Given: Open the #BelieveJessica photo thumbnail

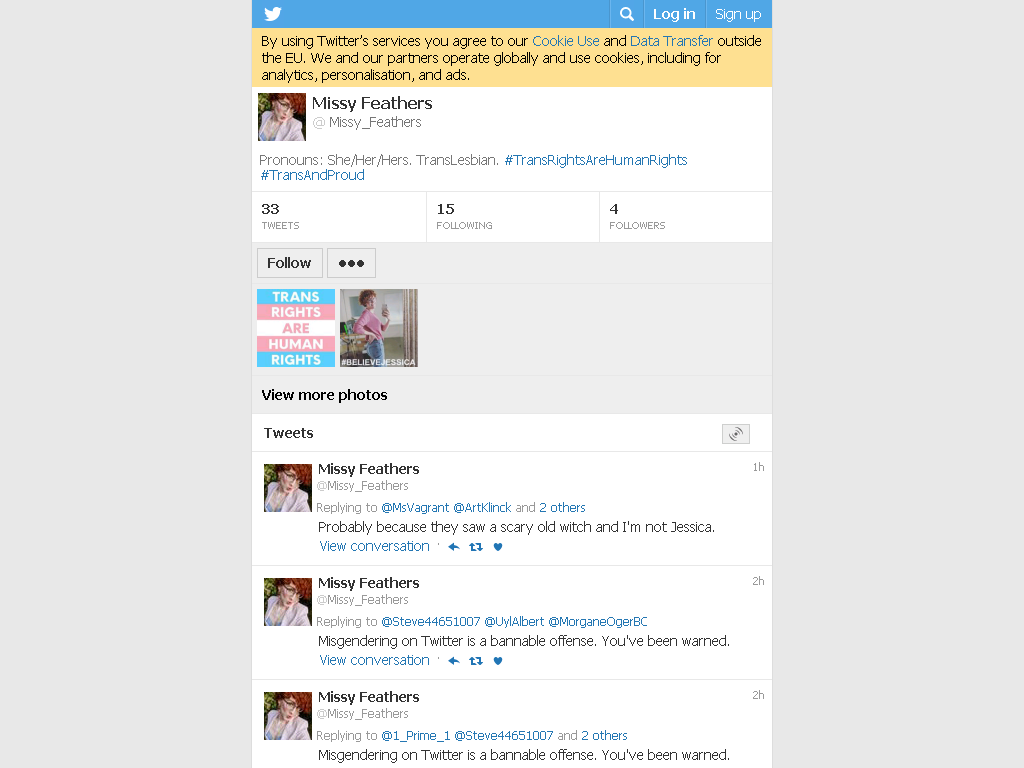Looking at the screenshot, I should click(x=379, y=328).
